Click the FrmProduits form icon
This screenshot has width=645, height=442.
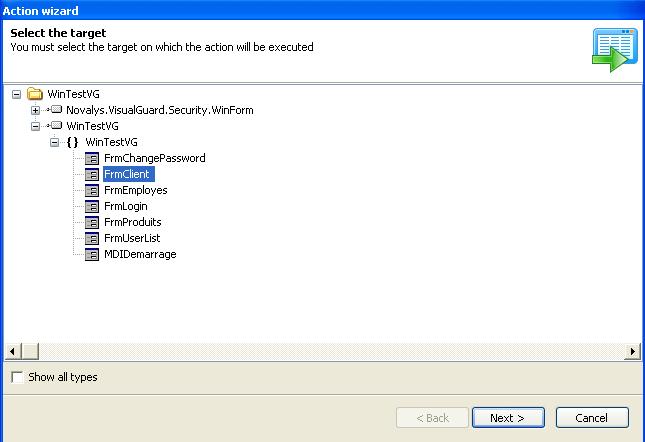pos(92,222)
